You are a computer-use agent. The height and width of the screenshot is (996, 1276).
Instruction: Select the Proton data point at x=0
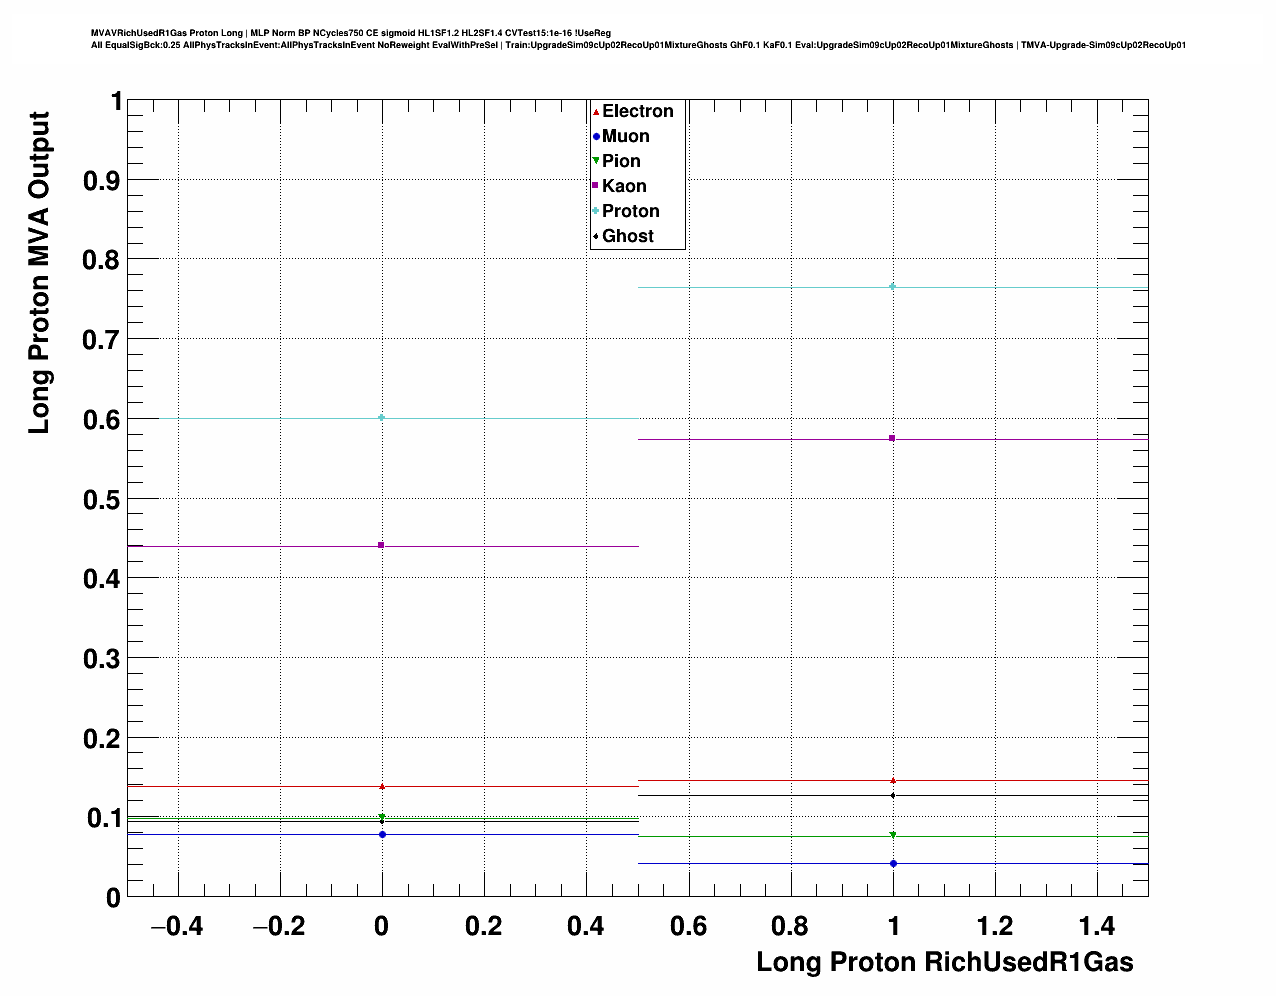coord(381,417)
